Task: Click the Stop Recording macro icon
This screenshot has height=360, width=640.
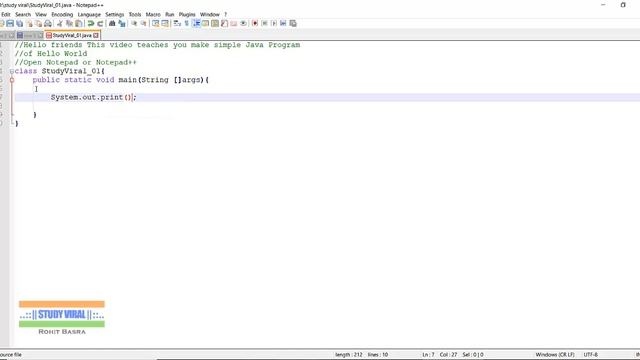Action: 264,24
